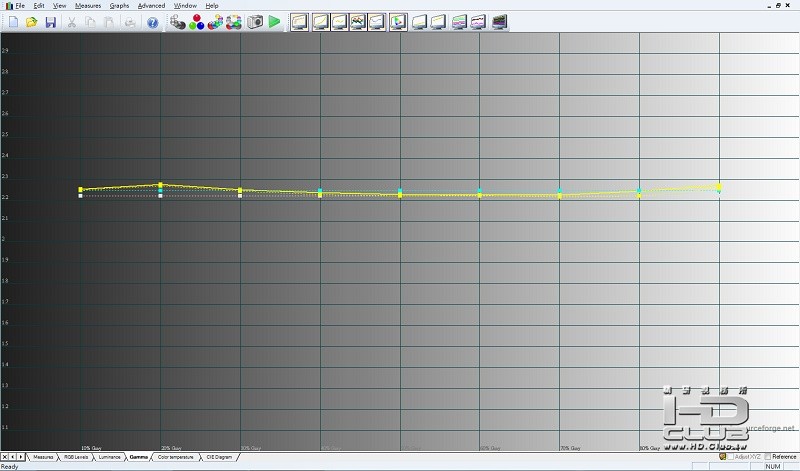Open the File menu

(x=20, y=6)
